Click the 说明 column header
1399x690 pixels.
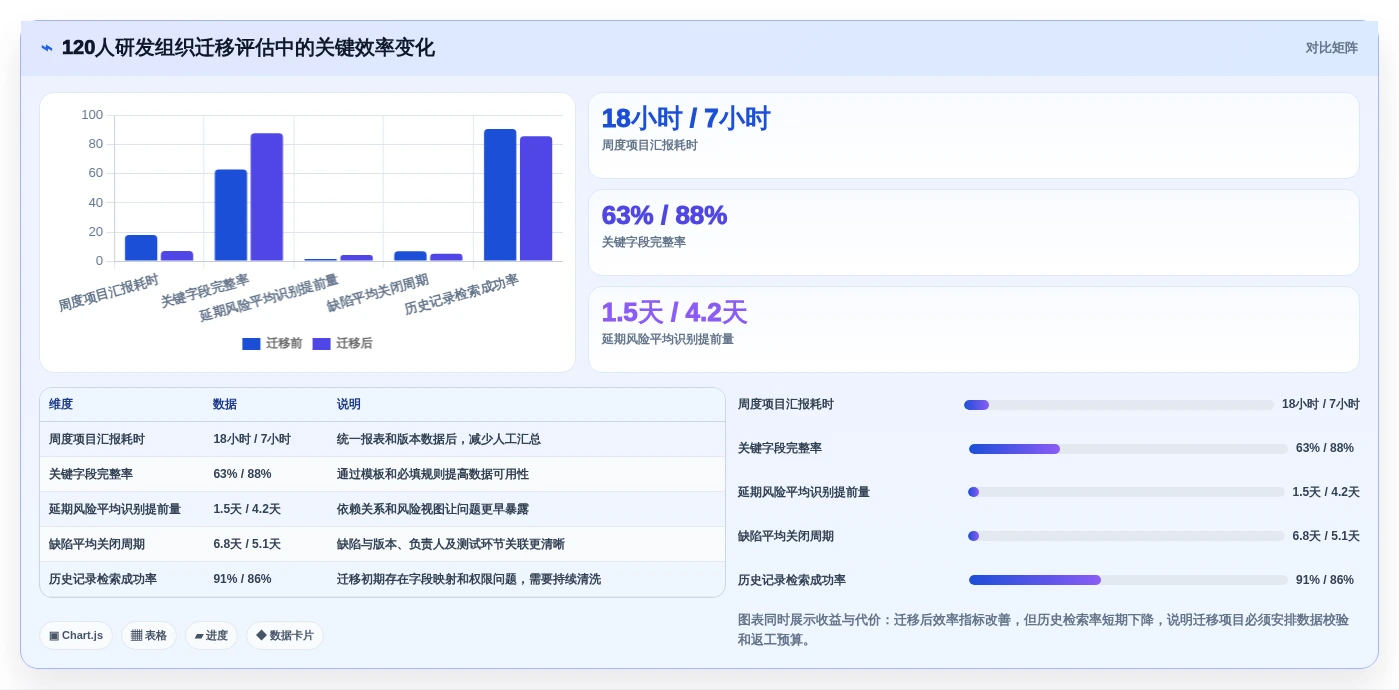[x=349, y=405]
